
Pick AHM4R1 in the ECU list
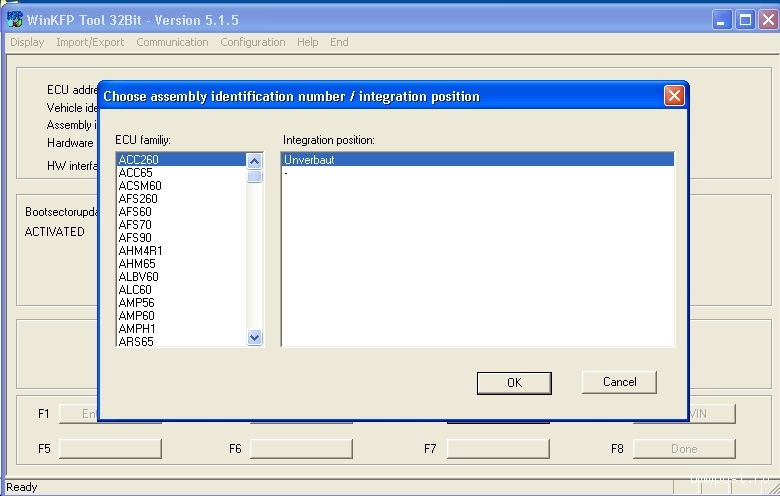(x=140, y=251)
